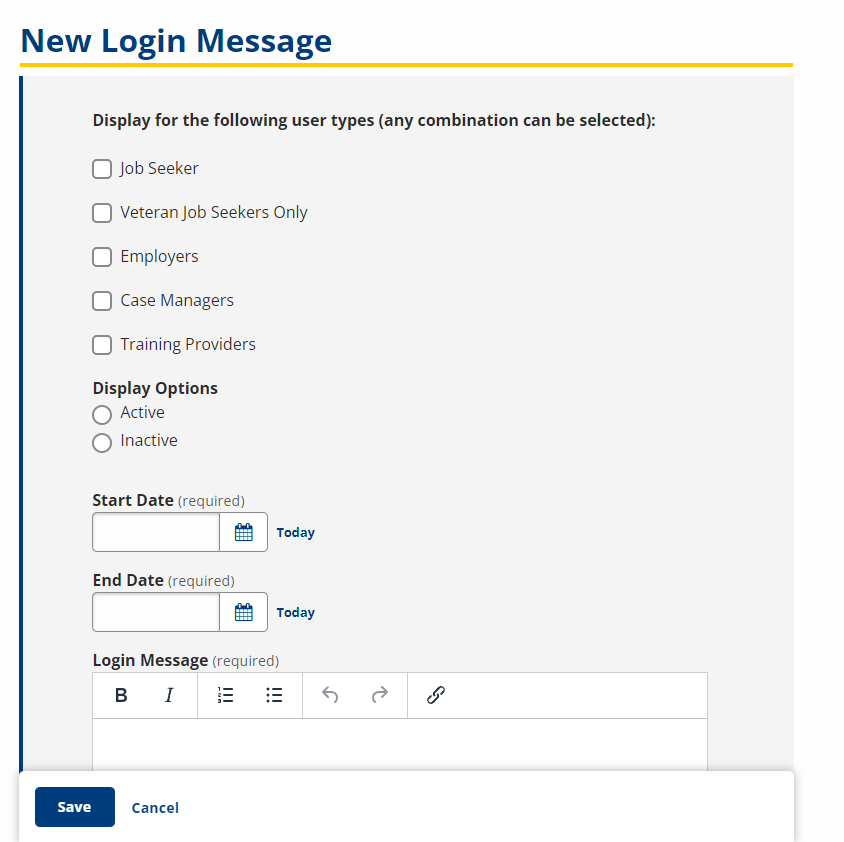Insert a bulleted list
Screen dimensions: 844x842
[274, 695]
